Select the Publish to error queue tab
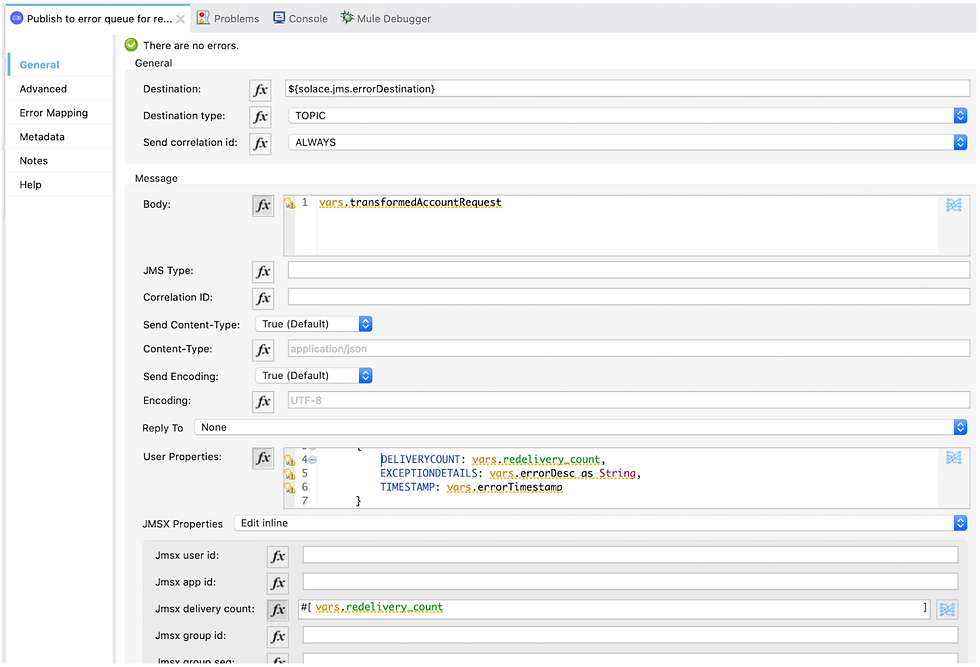The image size is (980, 667). (98, 19)
